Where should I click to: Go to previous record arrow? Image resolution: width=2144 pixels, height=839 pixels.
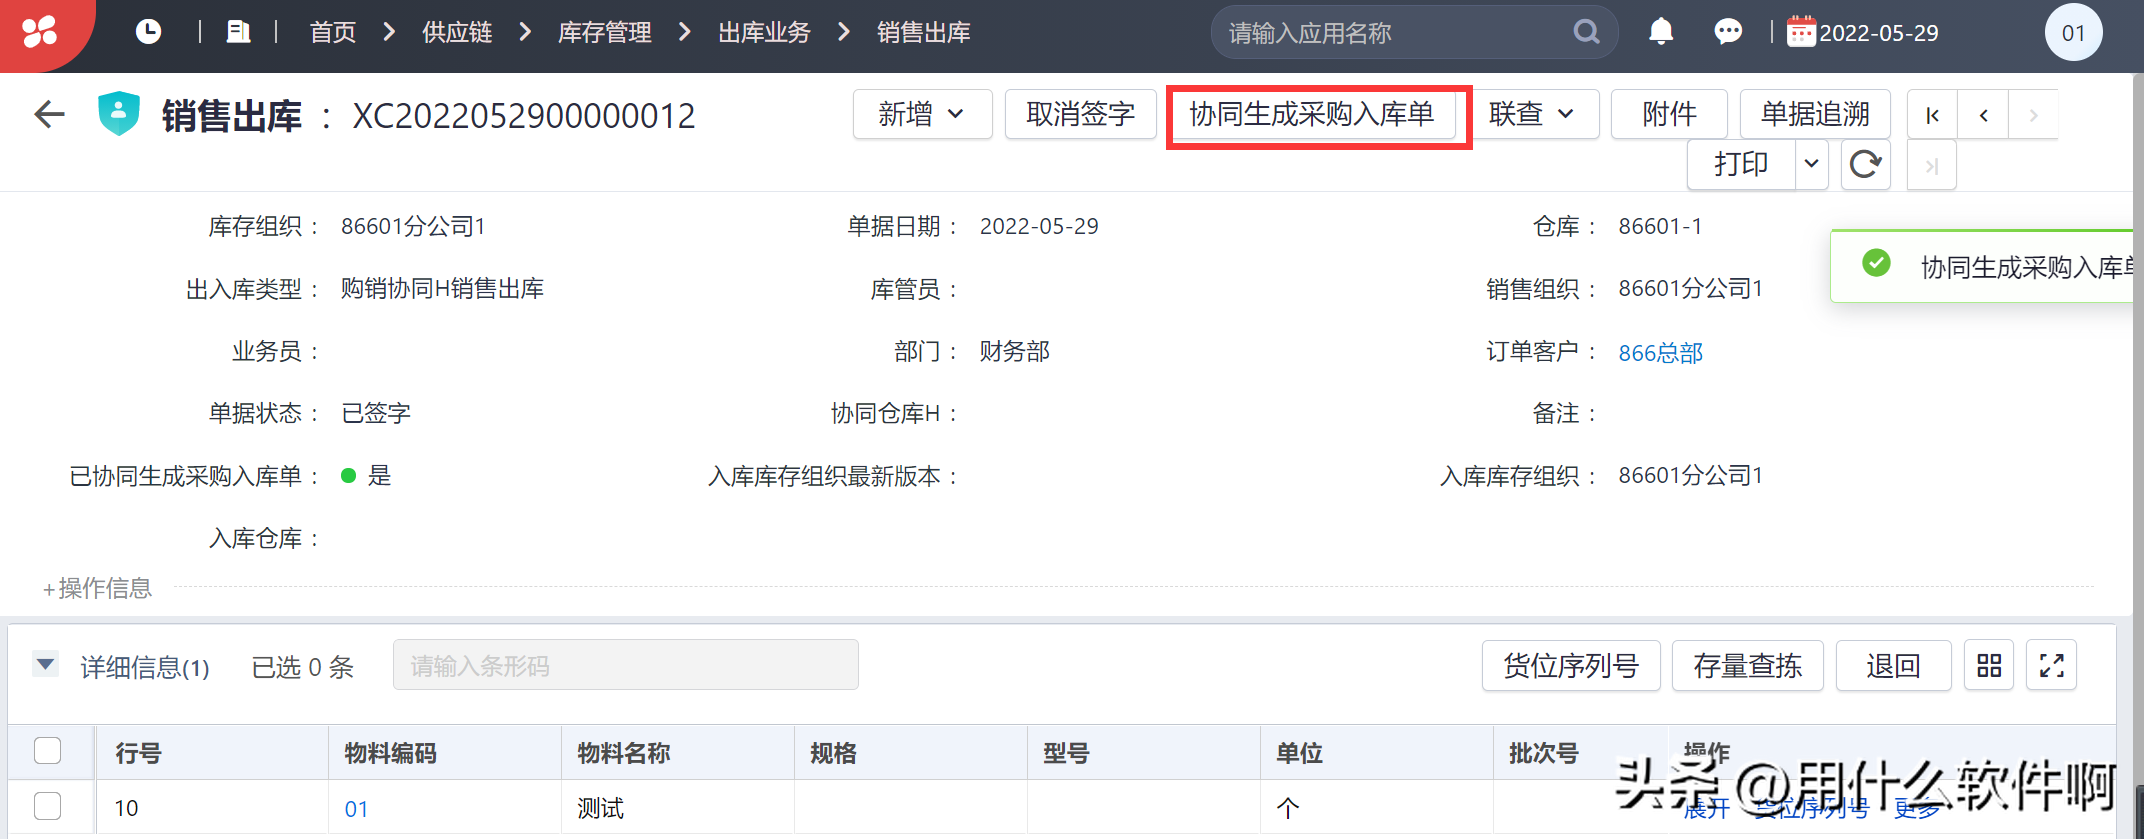[x=1983, y=115]
